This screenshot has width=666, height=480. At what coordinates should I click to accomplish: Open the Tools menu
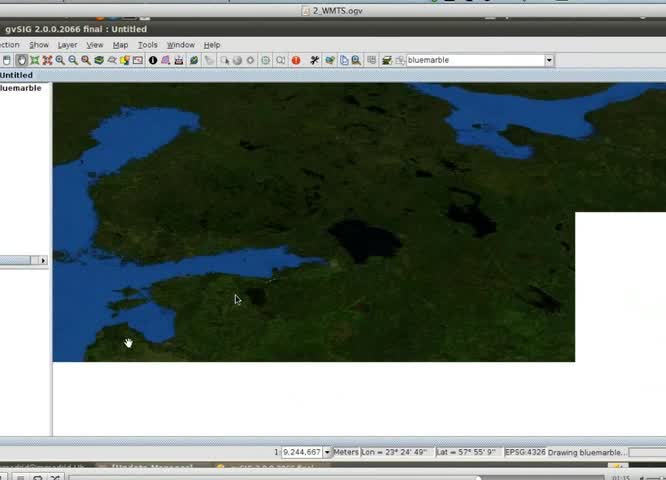click(147, 45)
